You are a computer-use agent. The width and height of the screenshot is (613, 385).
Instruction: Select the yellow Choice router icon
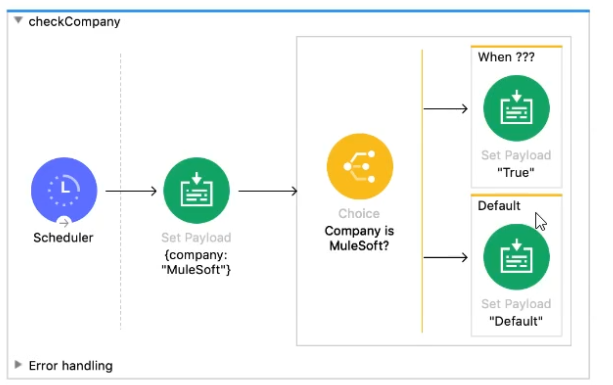[x=360, y=167]
